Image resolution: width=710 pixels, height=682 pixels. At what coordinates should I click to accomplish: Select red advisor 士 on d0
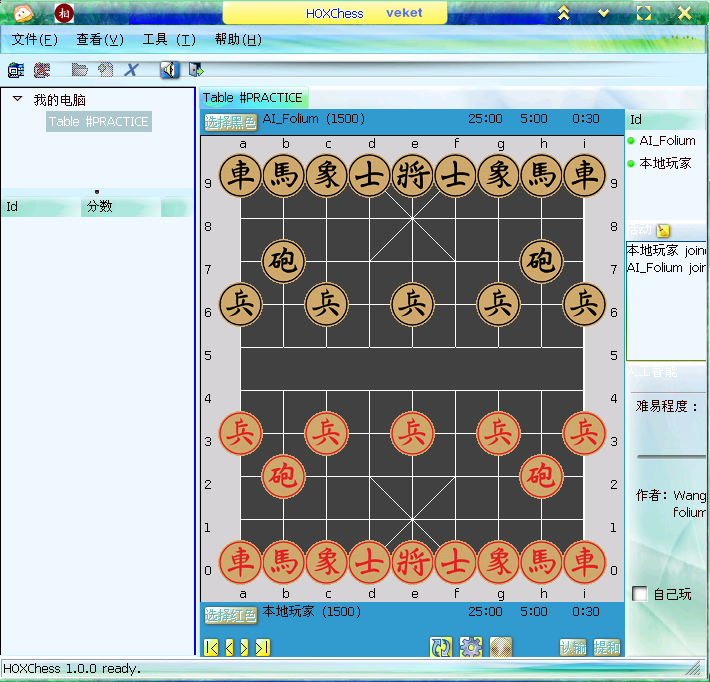click(369, 562)
